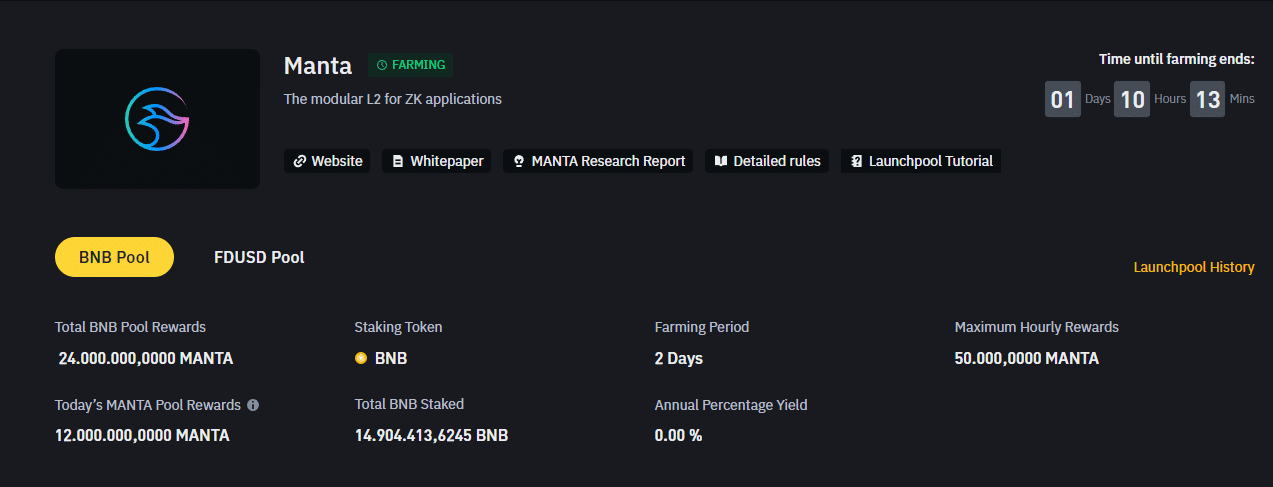Click the info icon next to Today's MANTA Pool Rewards
Screen dimensions: 1273x487
[x=253, y=405]
